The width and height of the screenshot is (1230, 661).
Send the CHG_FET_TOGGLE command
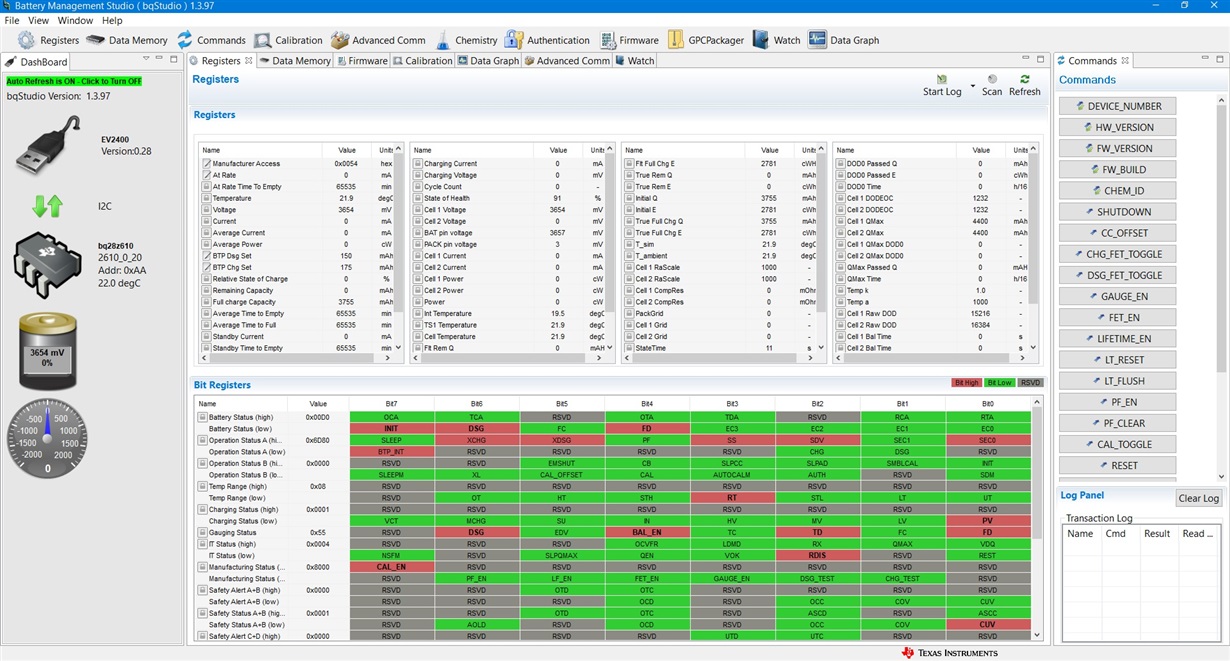(x=1117, y=254)
